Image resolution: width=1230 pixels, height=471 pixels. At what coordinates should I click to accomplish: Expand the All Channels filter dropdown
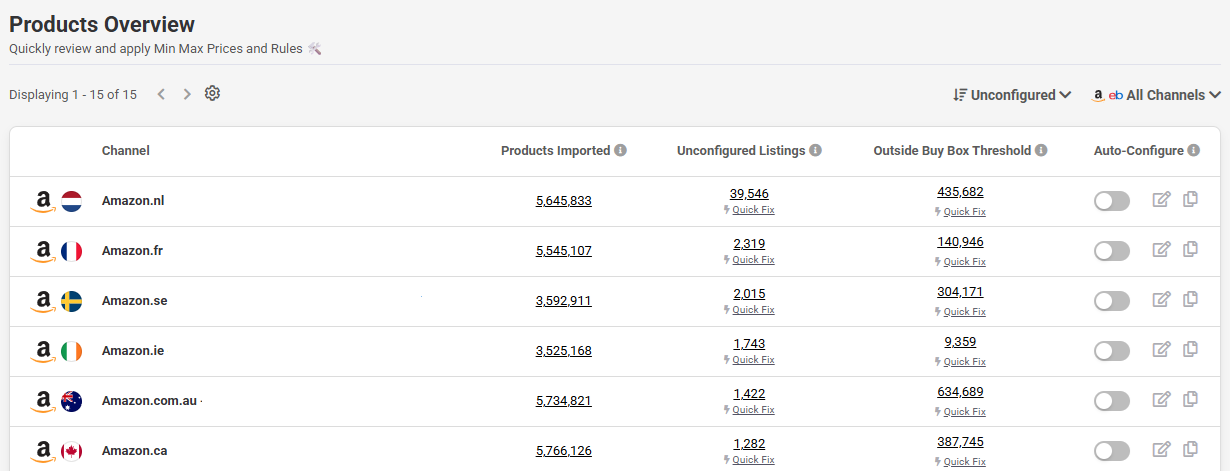pyautogui.click(x=1157, y=95)
